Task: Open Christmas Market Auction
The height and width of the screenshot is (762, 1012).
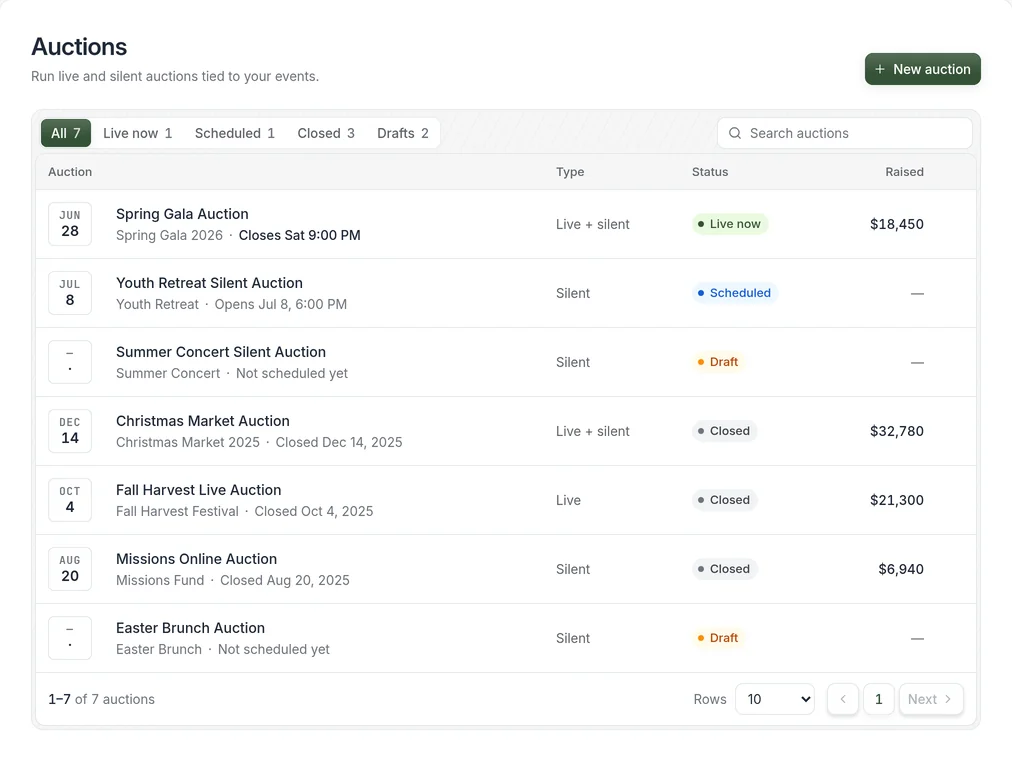Action: pos(203,421)
